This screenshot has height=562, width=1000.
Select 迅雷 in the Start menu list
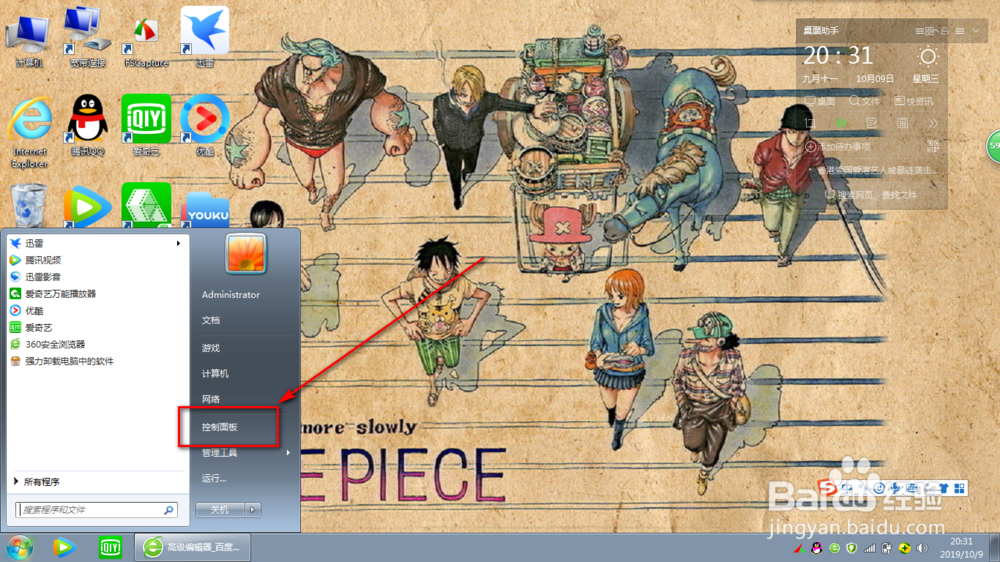click(97, 243)
